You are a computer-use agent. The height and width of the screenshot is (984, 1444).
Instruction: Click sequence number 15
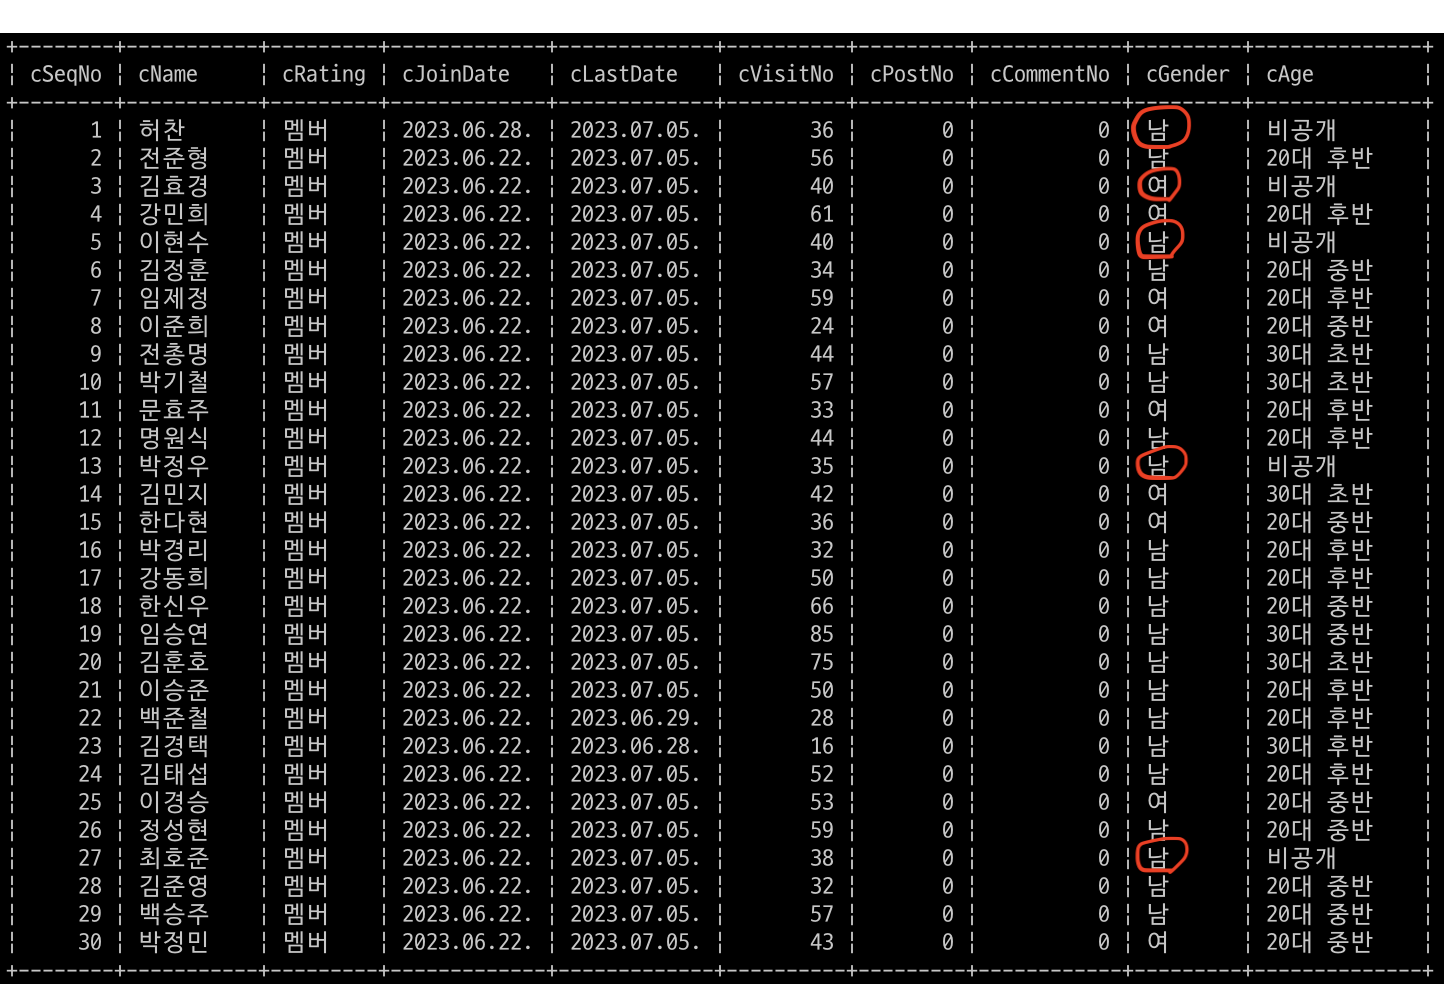[90, 522]
